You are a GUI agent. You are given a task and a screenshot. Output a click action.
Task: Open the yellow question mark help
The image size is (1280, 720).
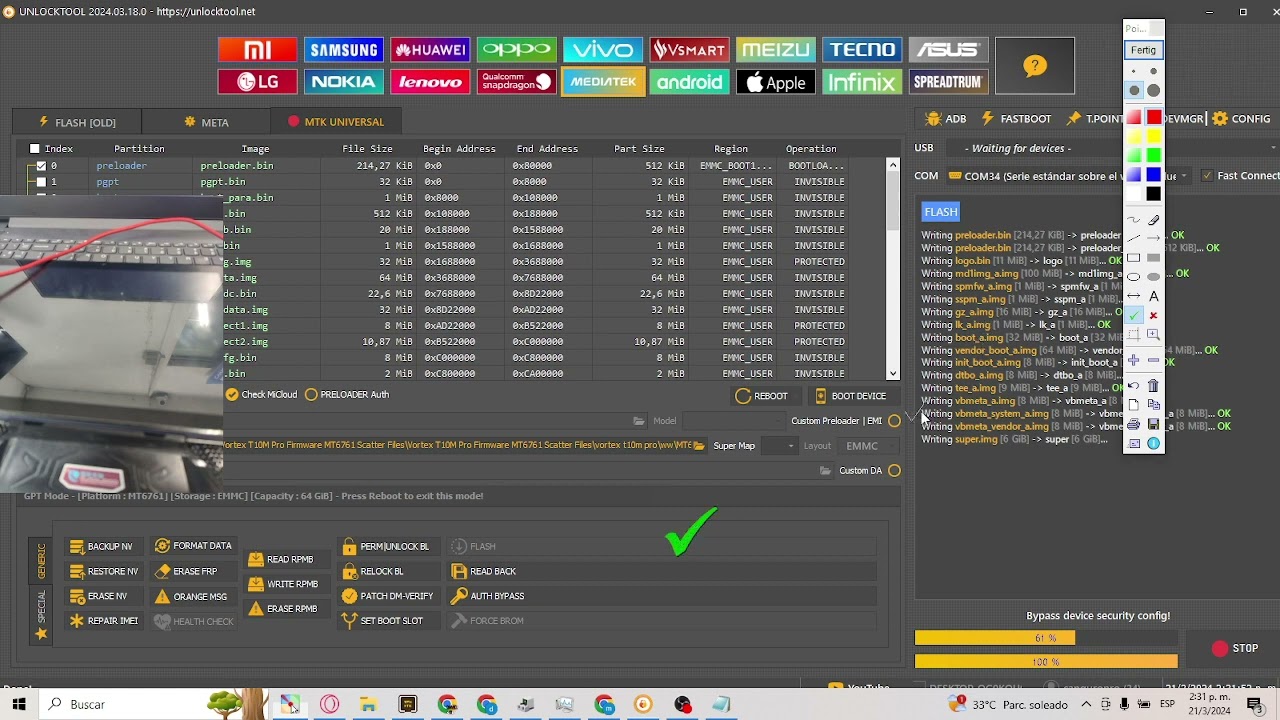pyautogui.click(x=1035, y=66)
